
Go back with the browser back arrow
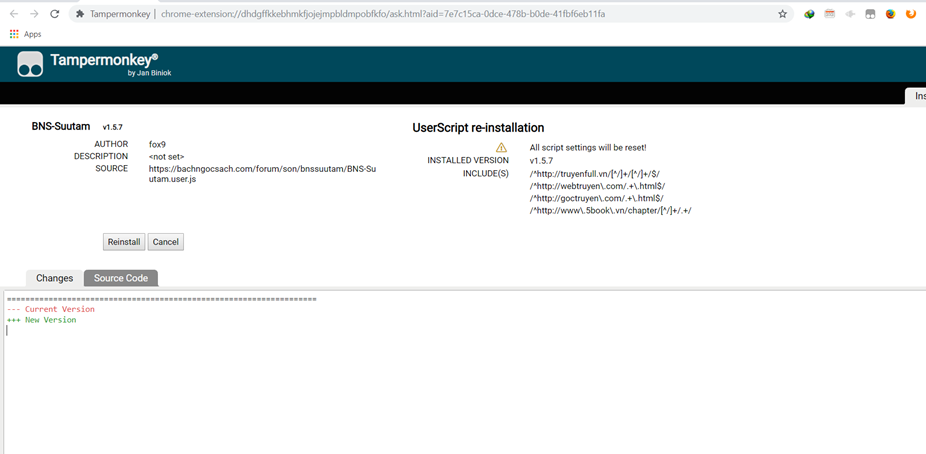[x=14, y=14]
